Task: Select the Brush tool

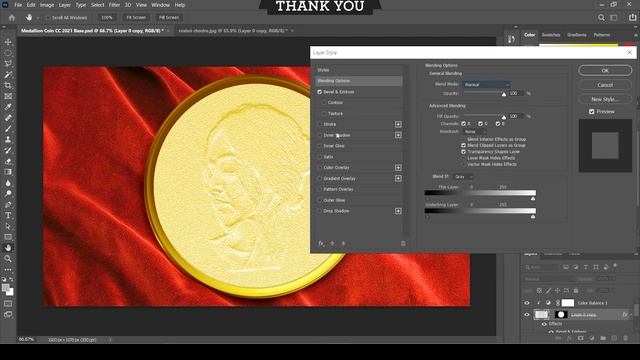Action: [x=8, y=129]
